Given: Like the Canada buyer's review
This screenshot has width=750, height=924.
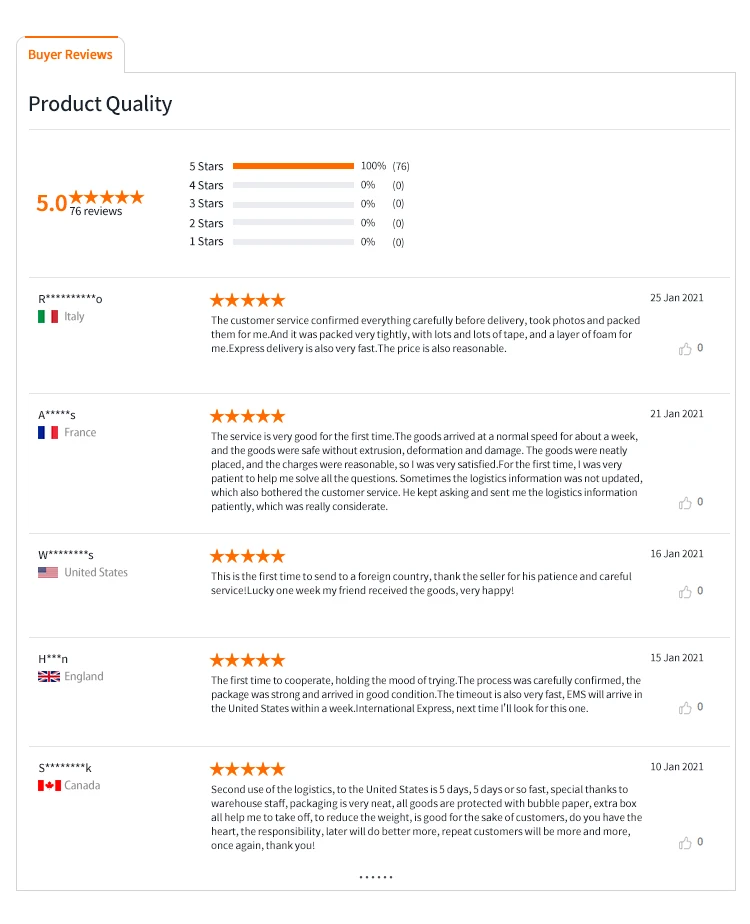Looking at the screenshot, I should point(685,843).
